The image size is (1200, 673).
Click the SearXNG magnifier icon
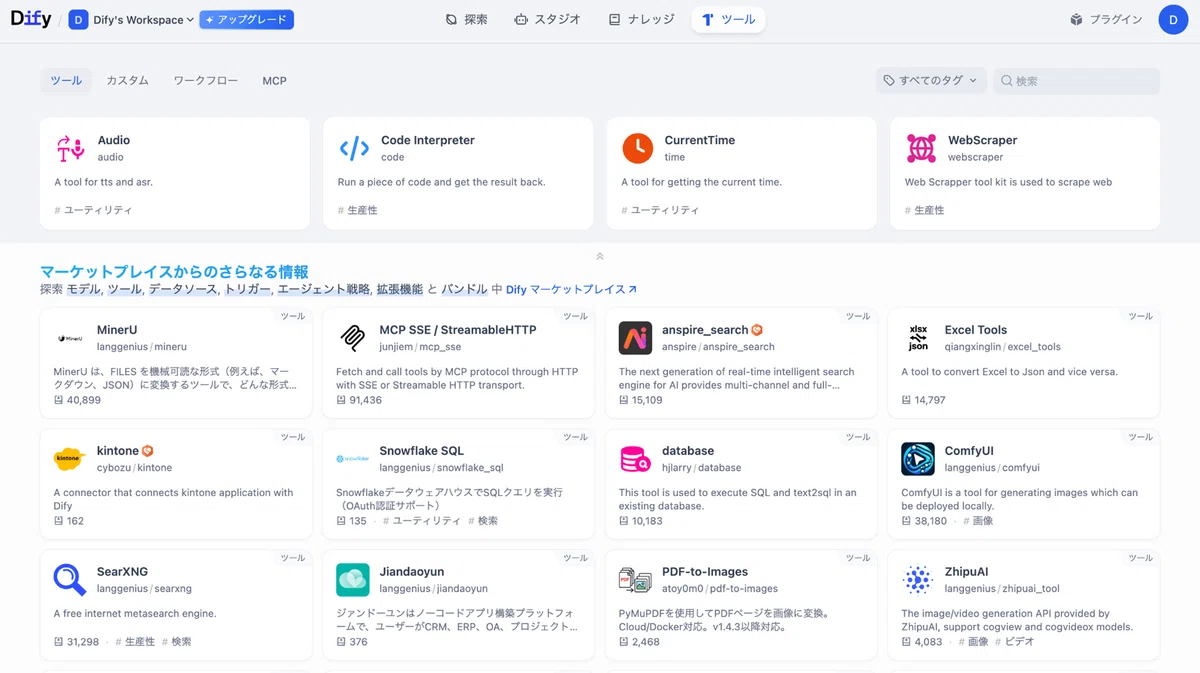coord(70,580)
